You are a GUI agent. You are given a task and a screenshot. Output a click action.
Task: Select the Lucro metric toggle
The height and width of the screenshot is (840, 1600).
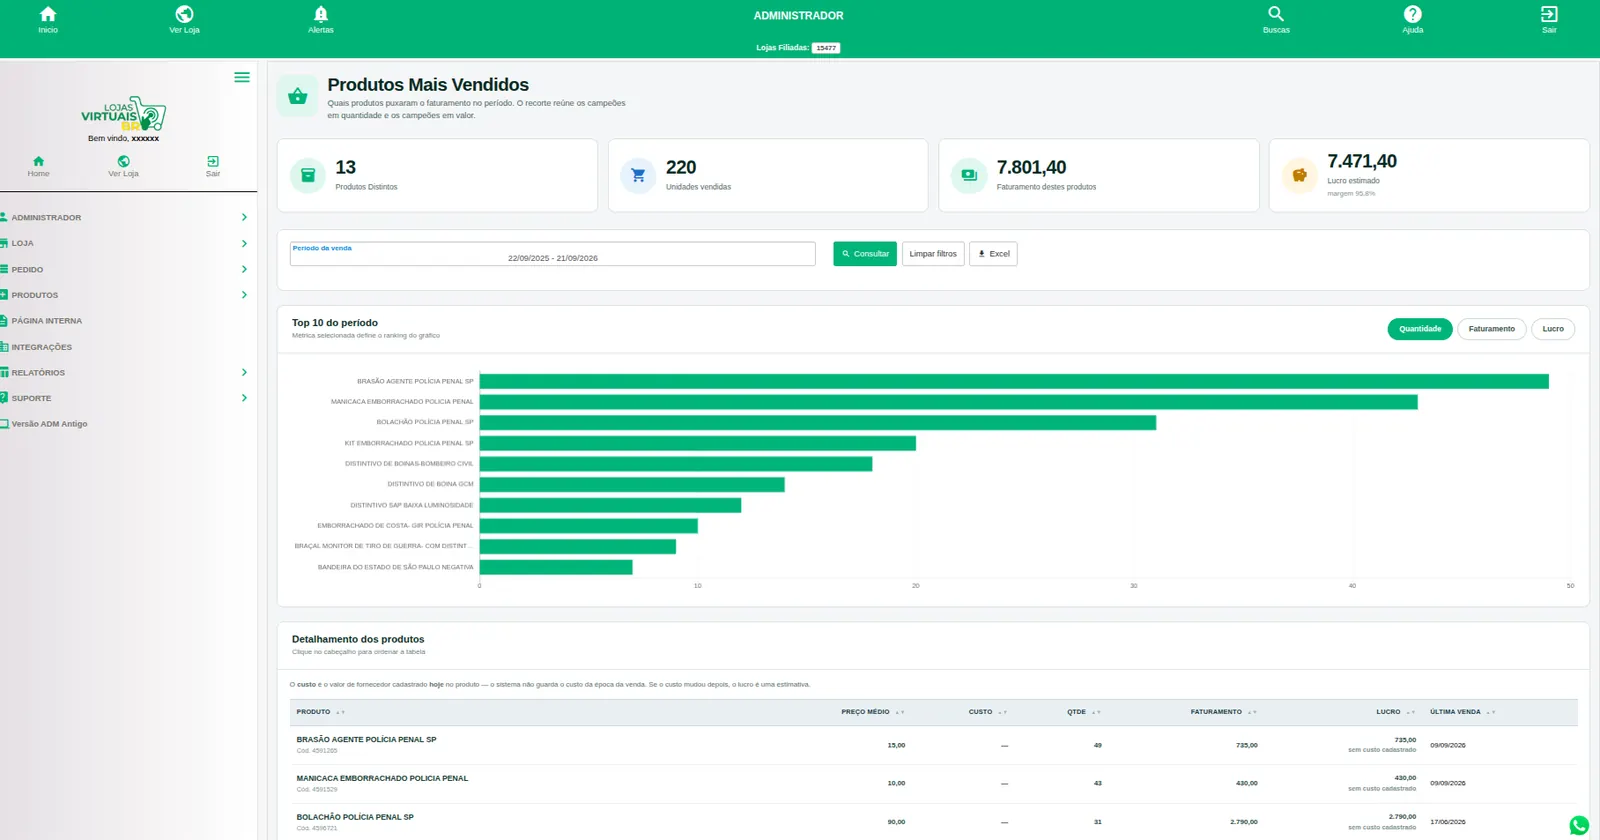click(x=1553, y=329)
